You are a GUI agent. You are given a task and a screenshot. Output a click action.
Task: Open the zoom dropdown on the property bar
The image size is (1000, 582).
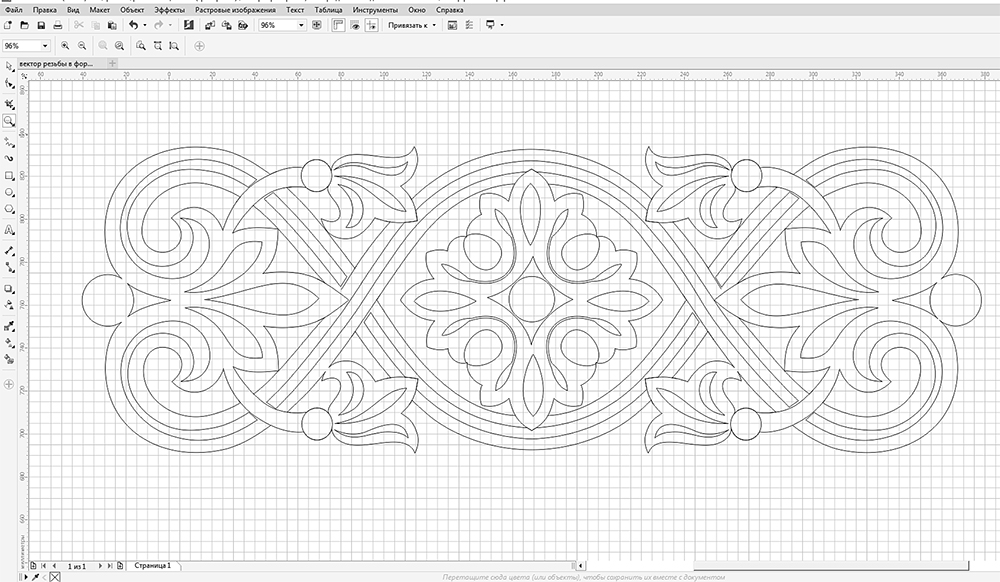pyautogui.click(x=46, y=46)
